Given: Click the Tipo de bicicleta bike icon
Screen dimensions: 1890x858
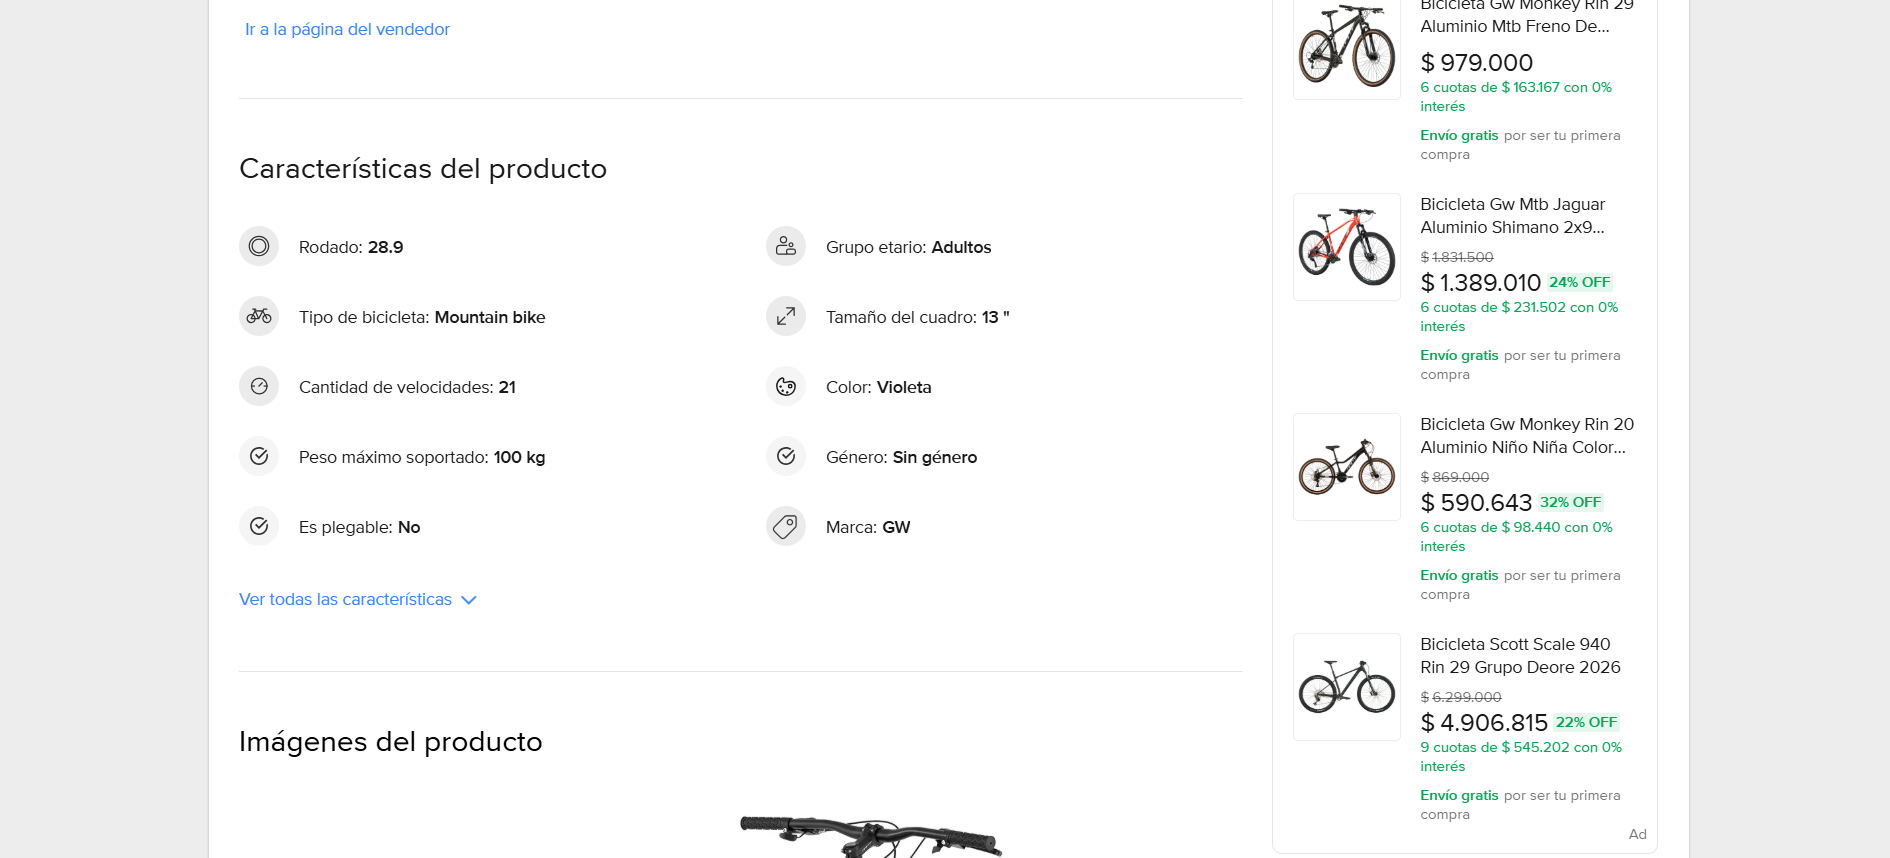Looking at the screenshot, I should tap(259, 316).
